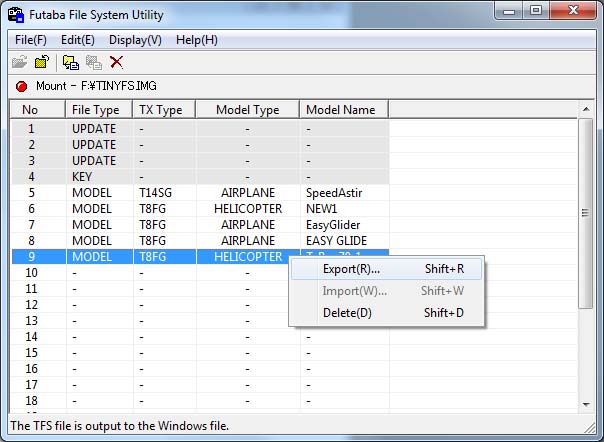
Task: Choose Export(R)... from the context menu
Action: coord(351,269)
